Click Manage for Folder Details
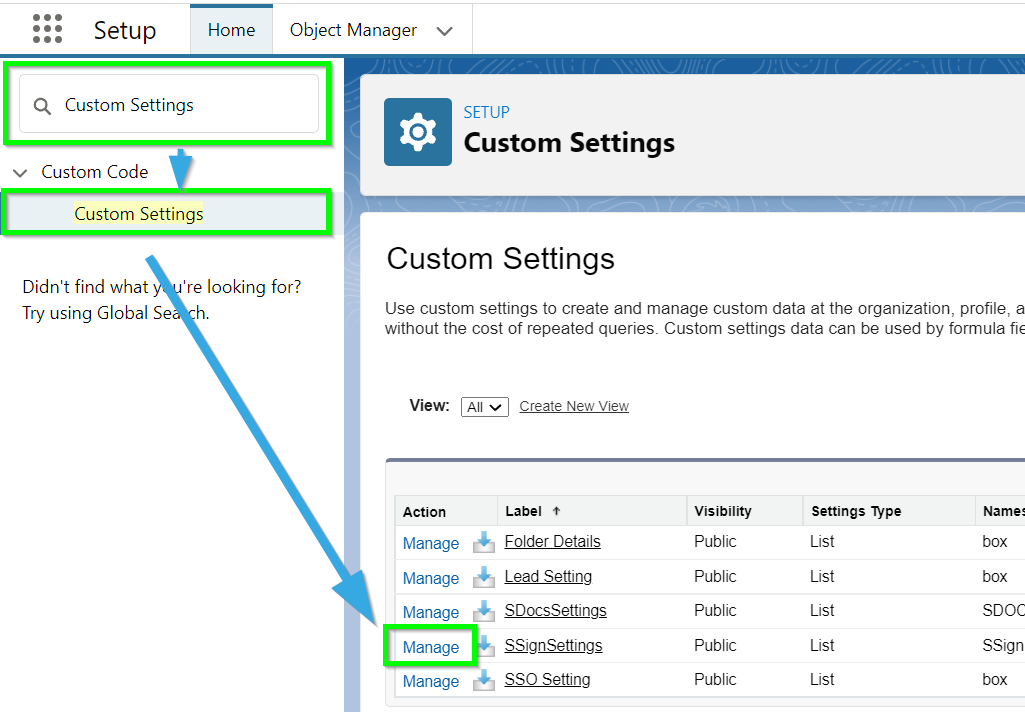The image size is (1025, 712). coord(431,543)
